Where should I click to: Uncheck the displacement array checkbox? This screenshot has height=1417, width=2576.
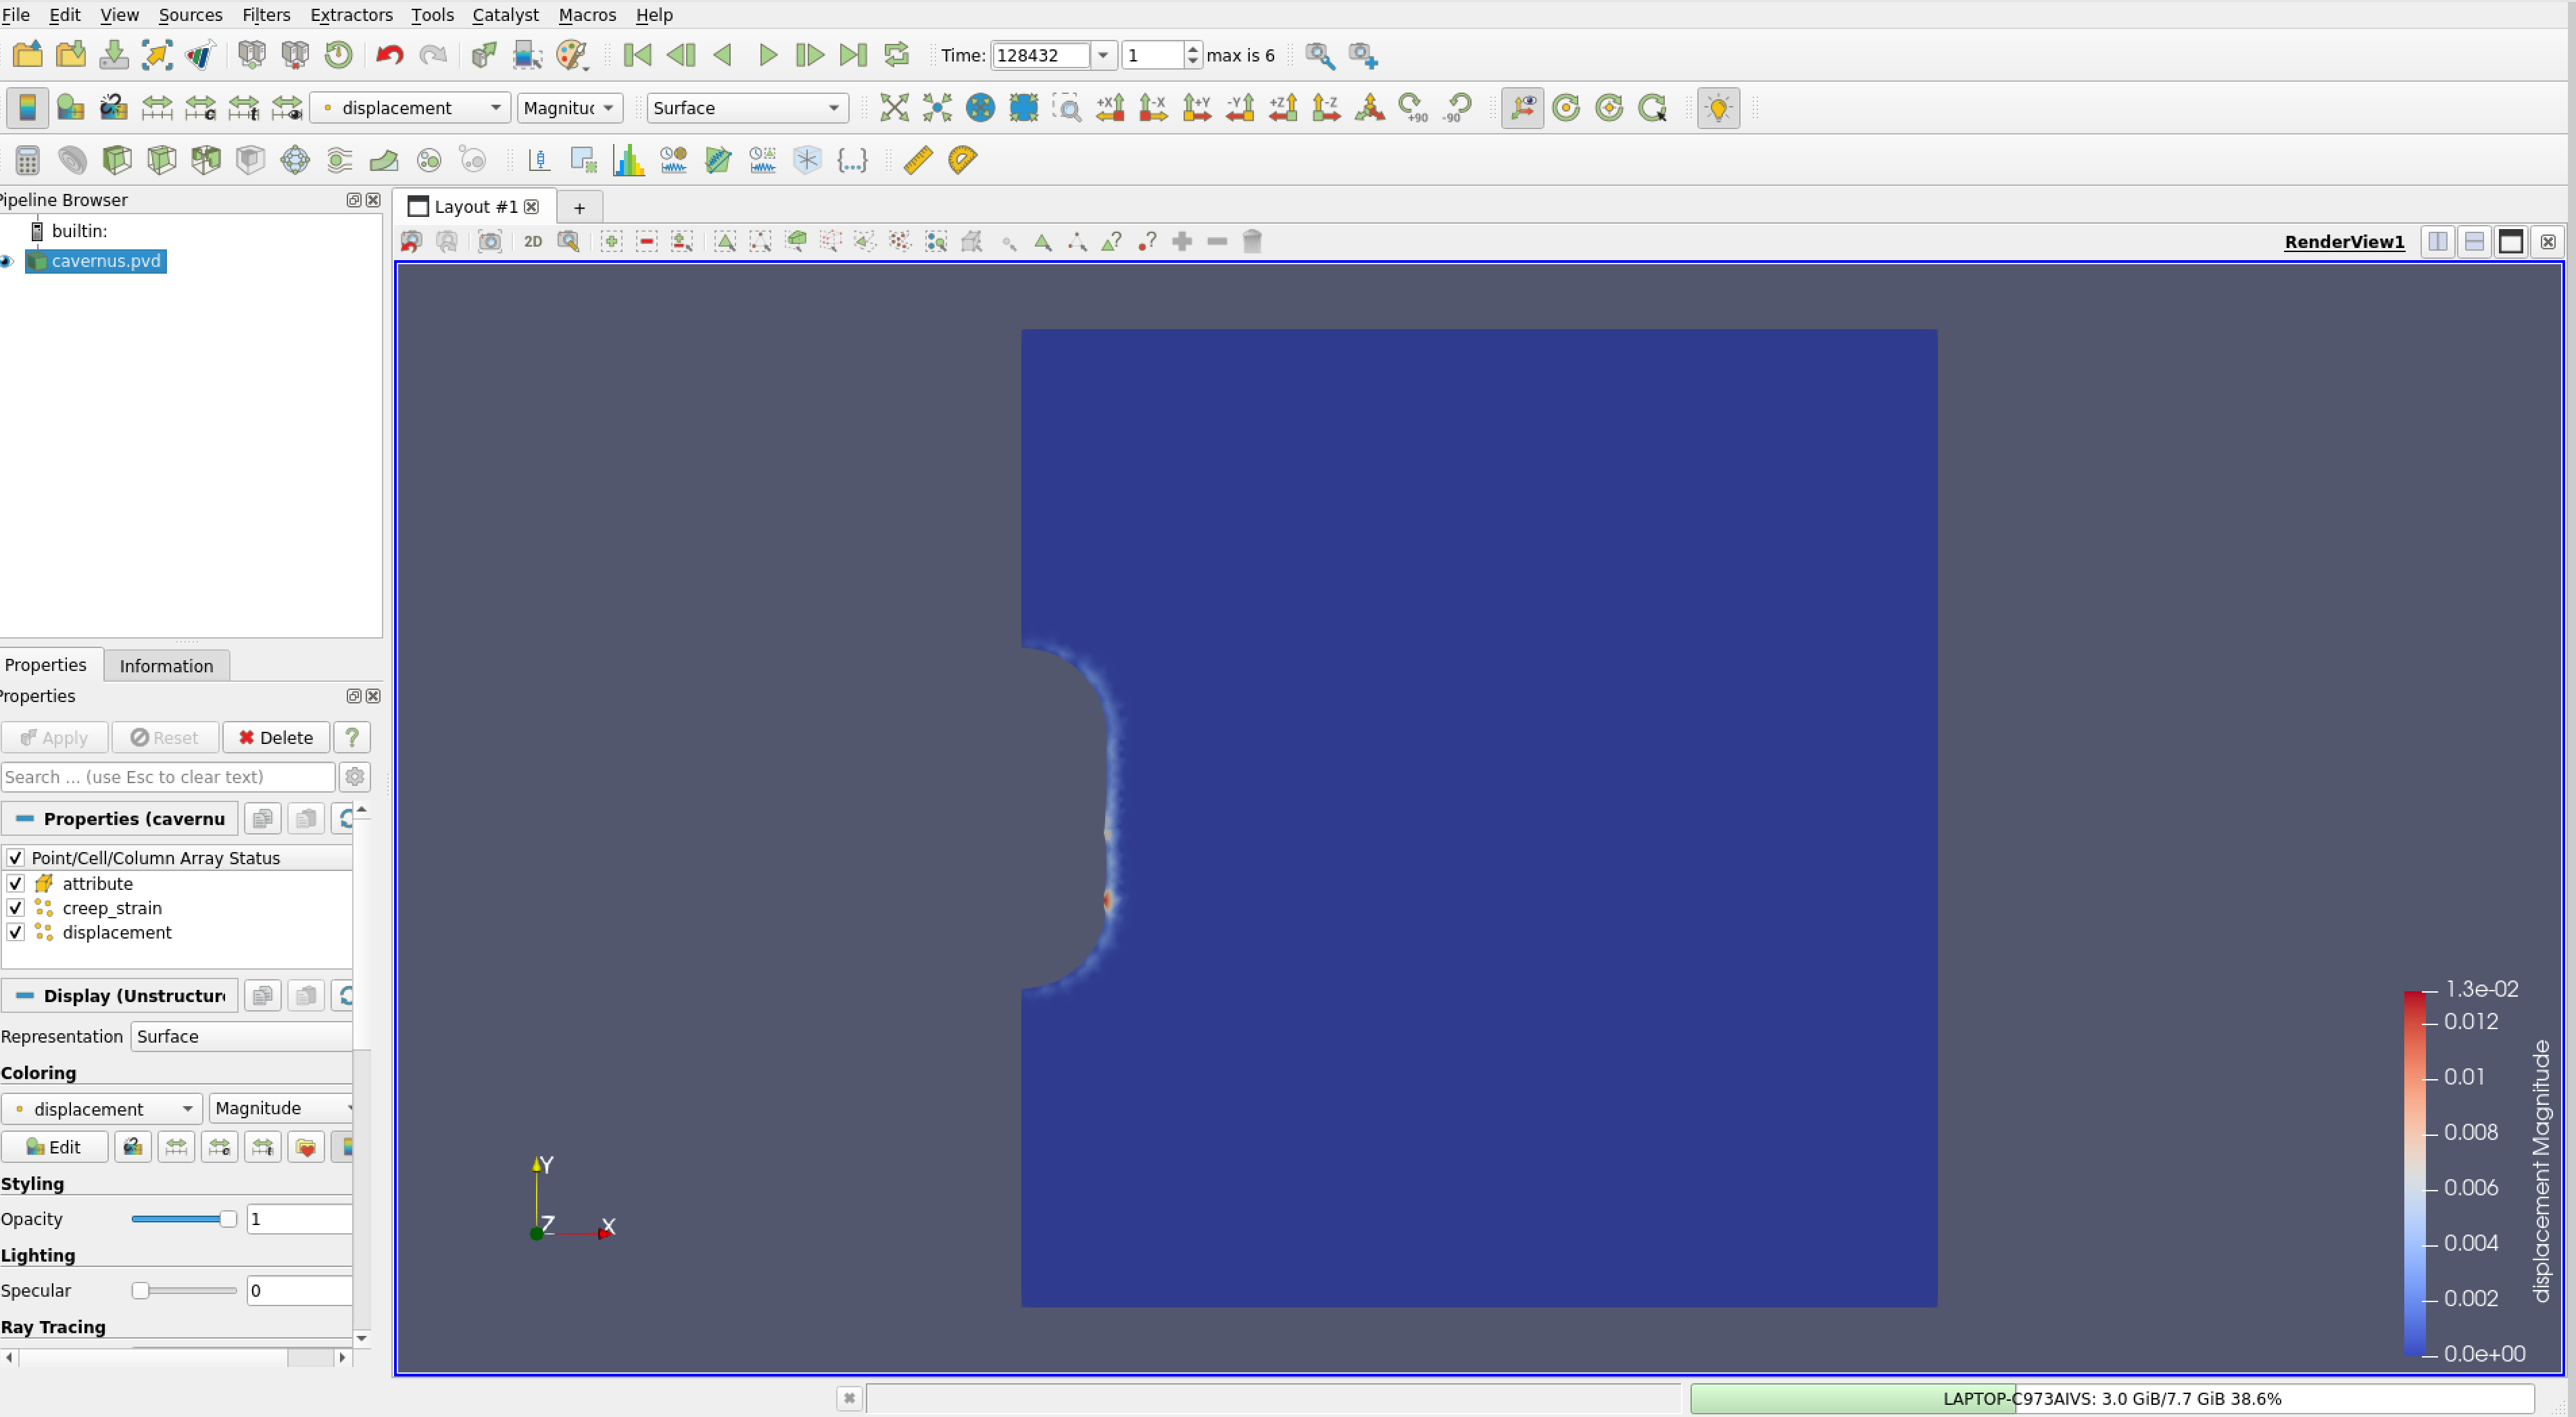pos(15,932)
